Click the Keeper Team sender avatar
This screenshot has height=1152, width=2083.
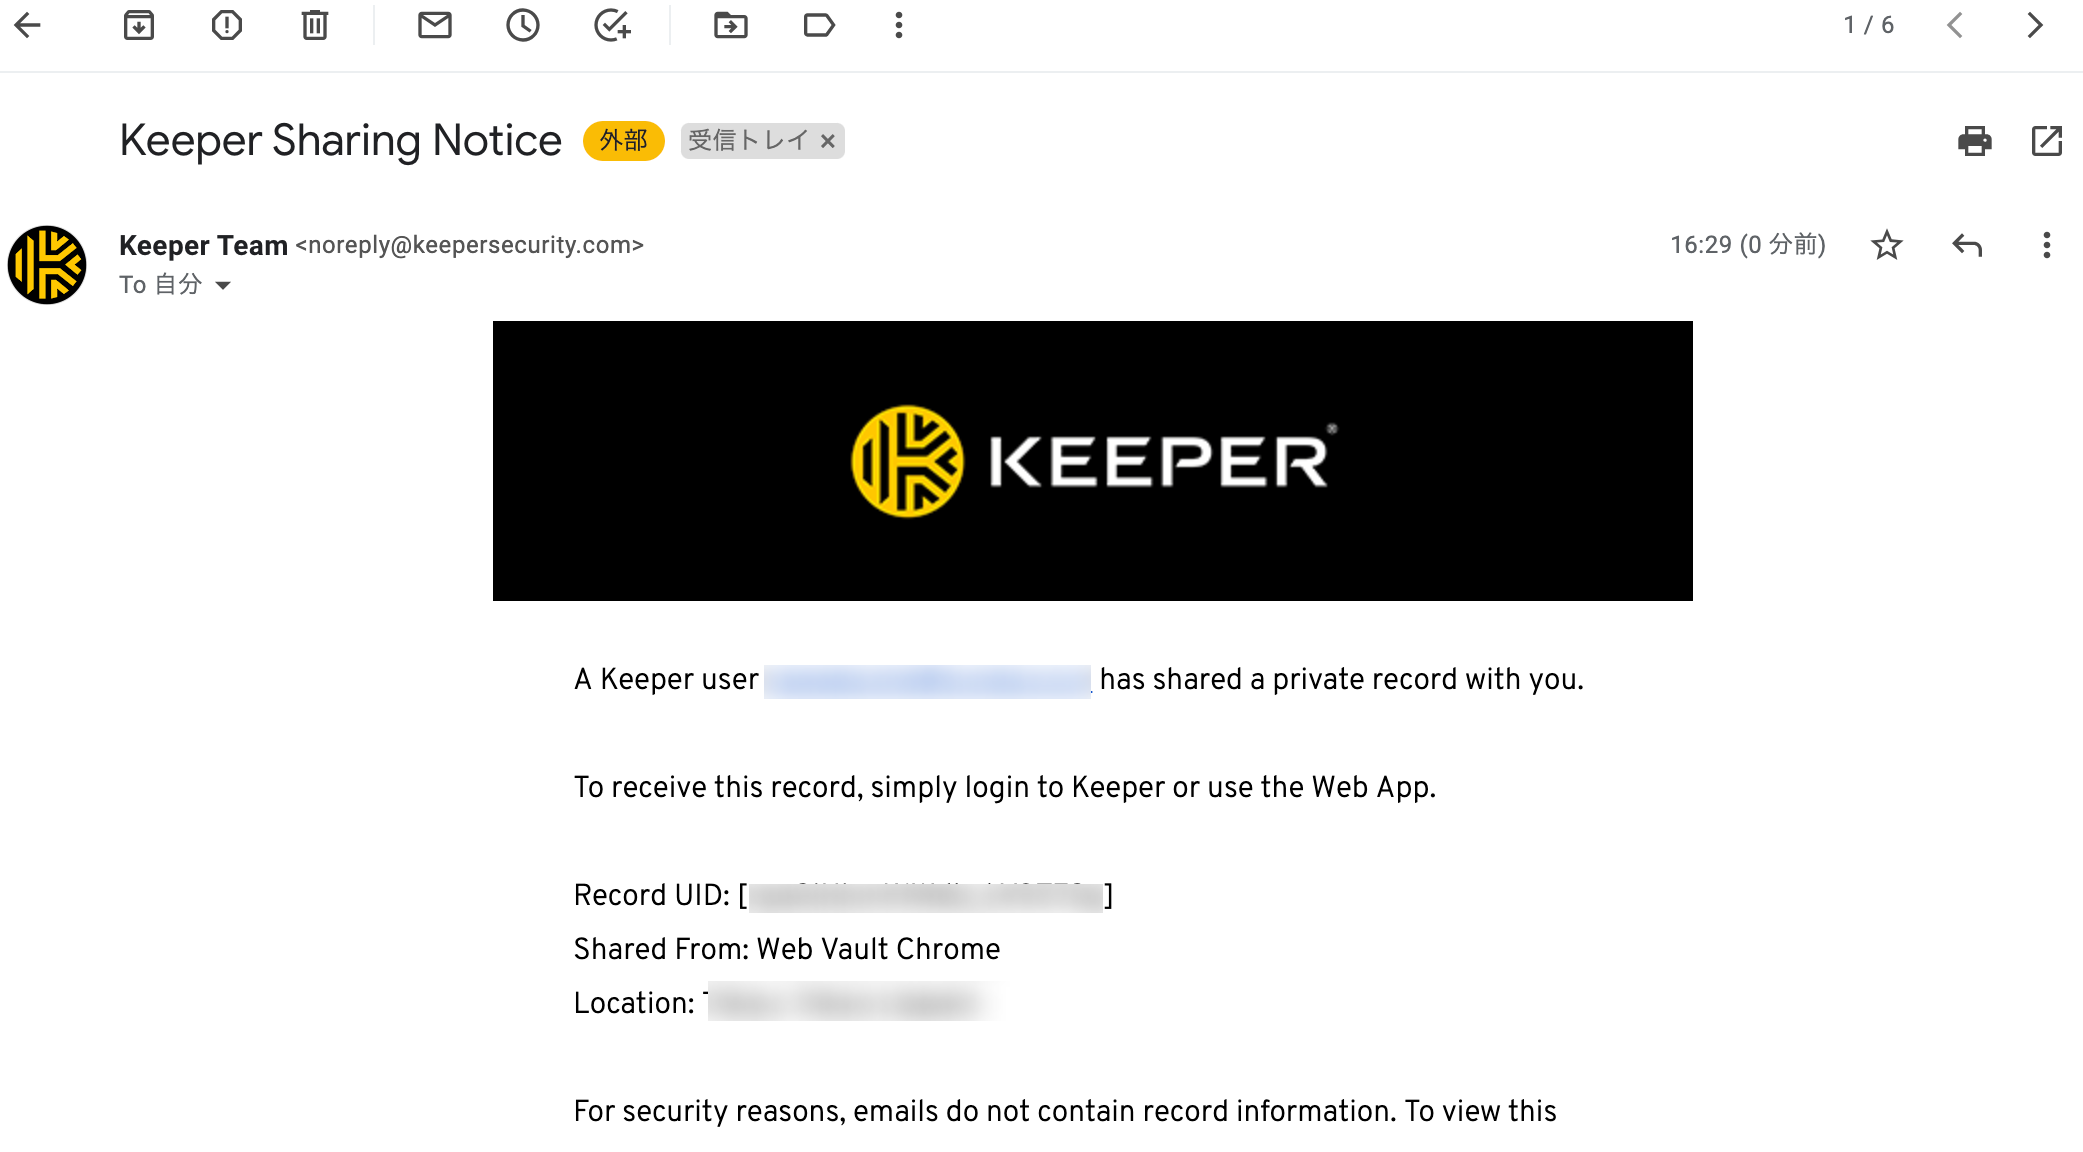[47, 265]
